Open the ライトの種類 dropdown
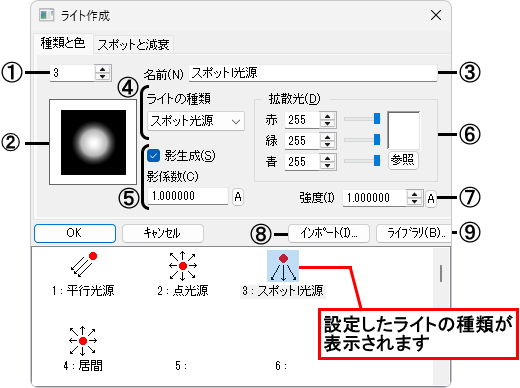This screenshot has height=388, width=520. 196,121
